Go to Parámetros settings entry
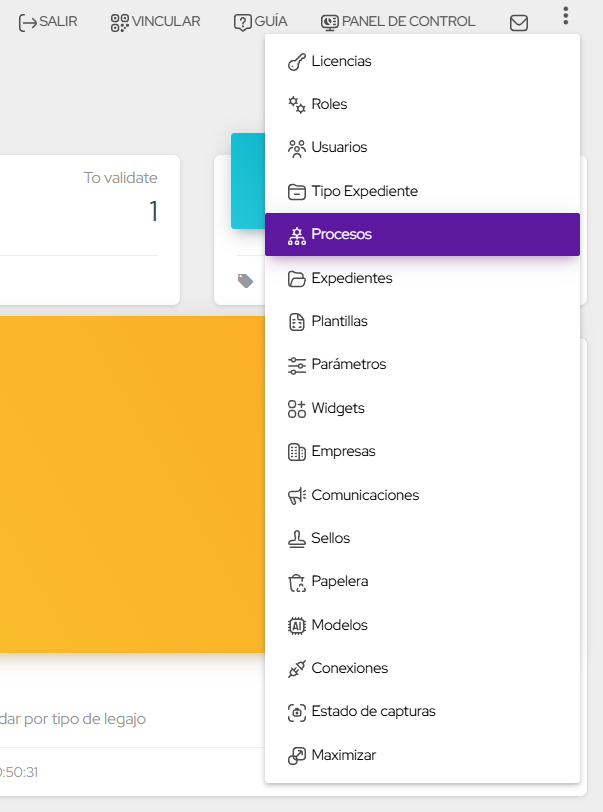 point(348,365)
